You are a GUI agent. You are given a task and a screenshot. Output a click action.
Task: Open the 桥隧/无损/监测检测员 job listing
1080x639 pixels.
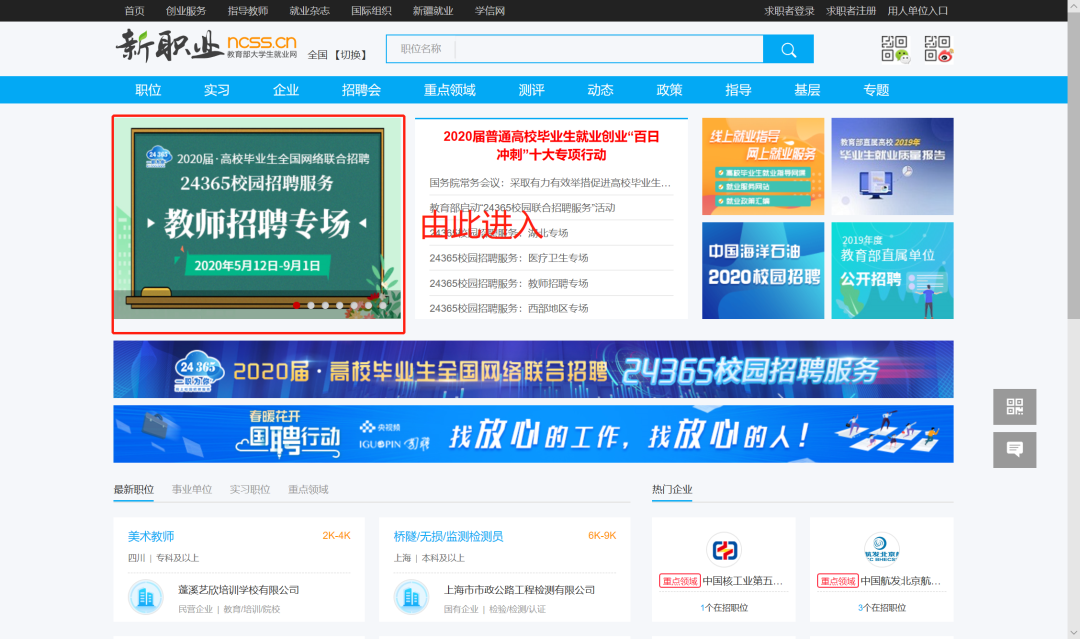(448, 536)
